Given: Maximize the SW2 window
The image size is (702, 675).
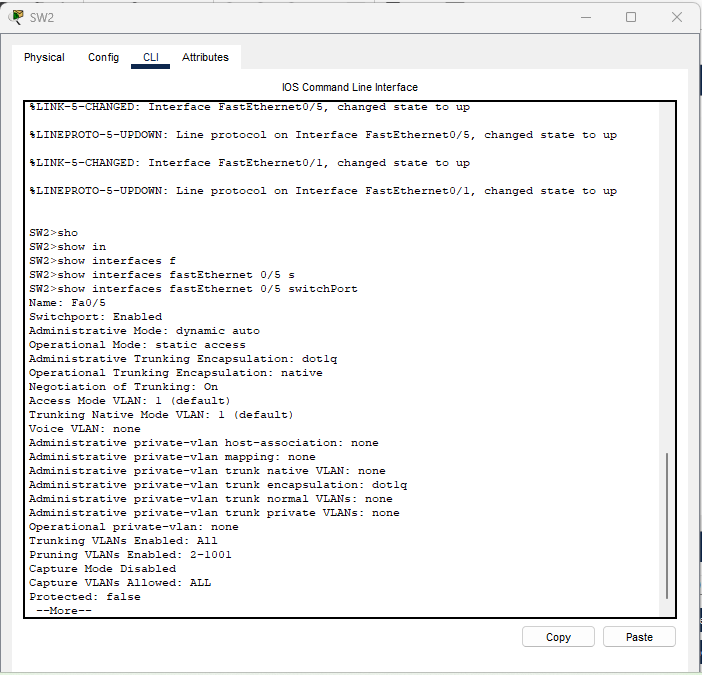Looking at the screenshot, I should [631, 17].
